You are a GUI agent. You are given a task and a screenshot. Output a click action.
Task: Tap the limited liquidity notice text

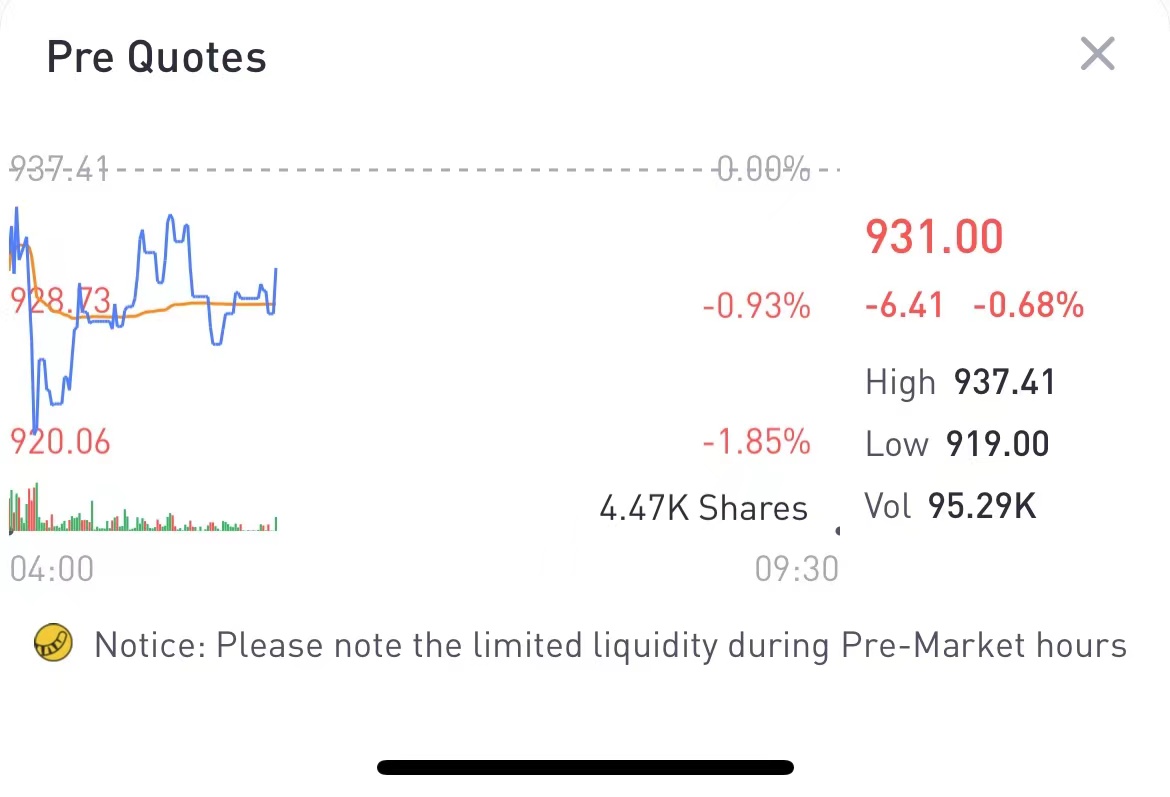(610, 645)
